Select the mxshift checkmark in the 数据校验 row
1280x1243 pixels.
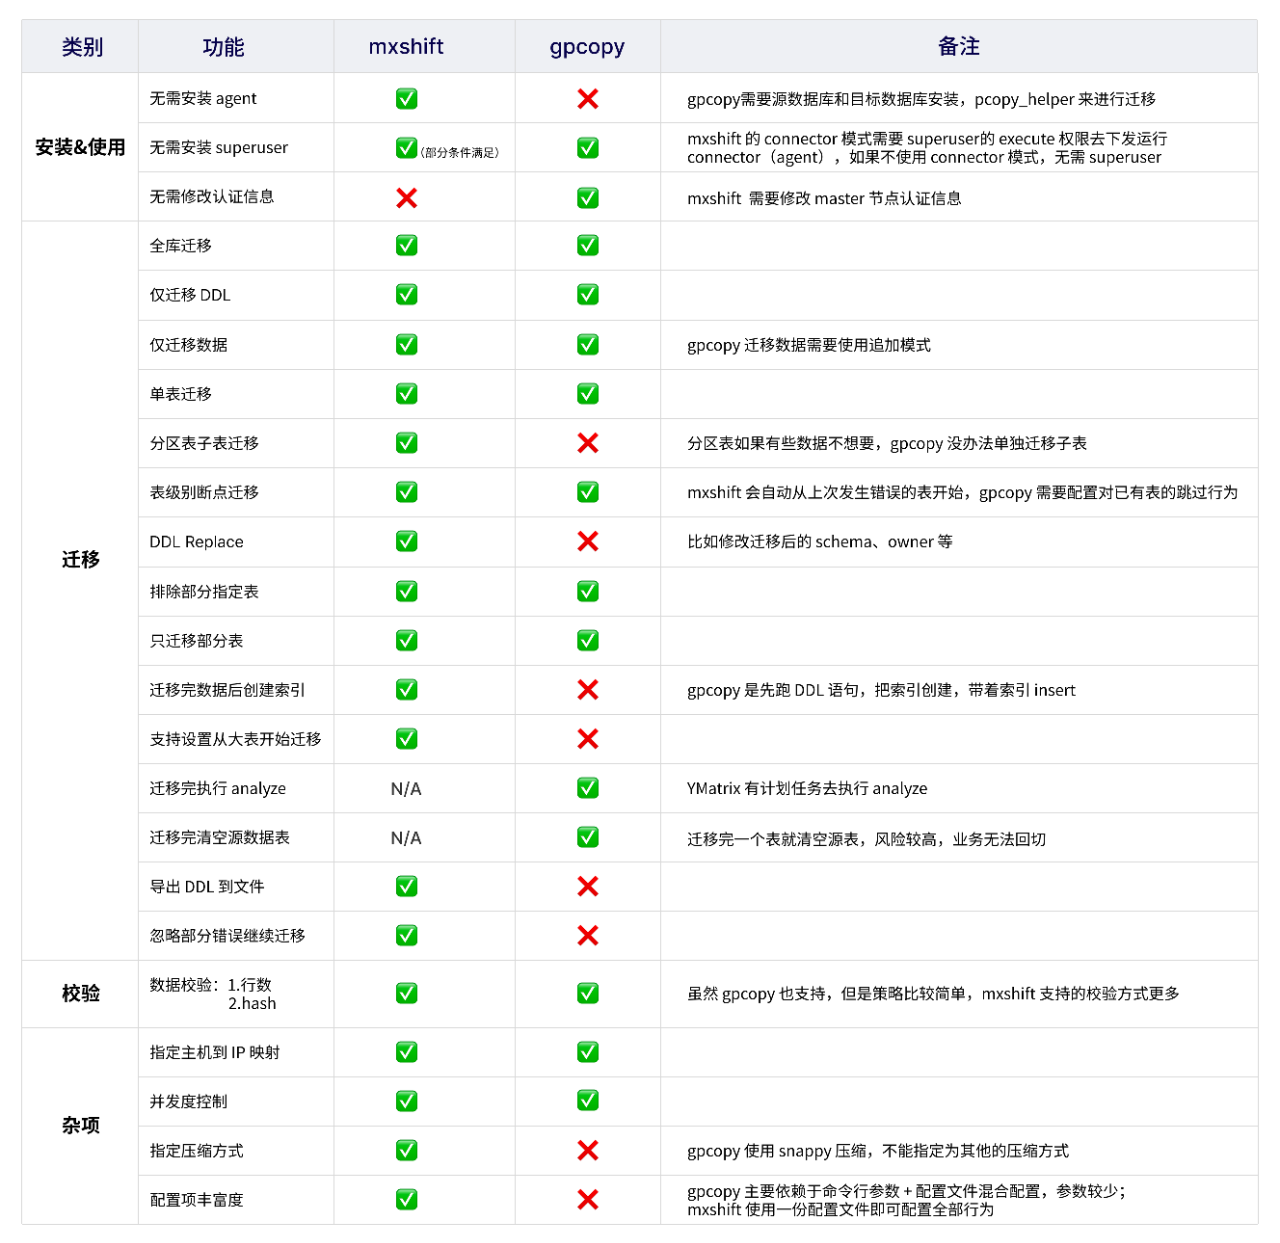(x=406, y=993)
